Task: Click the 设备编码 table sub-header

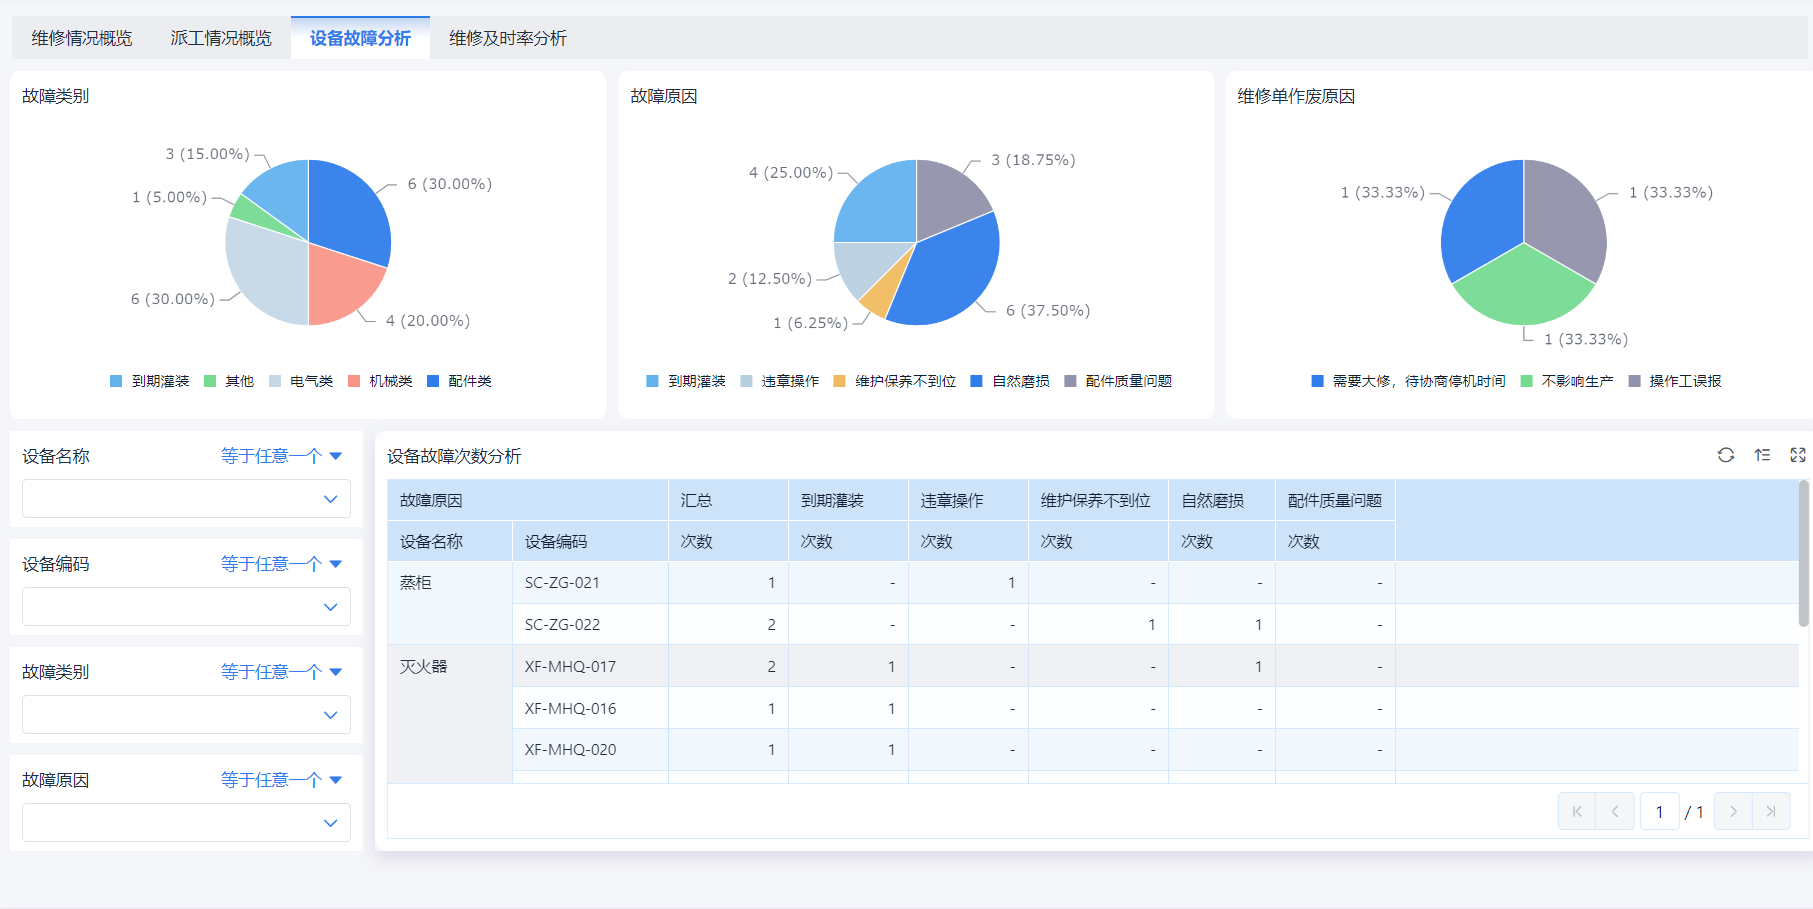Action: tap(590, 541)
